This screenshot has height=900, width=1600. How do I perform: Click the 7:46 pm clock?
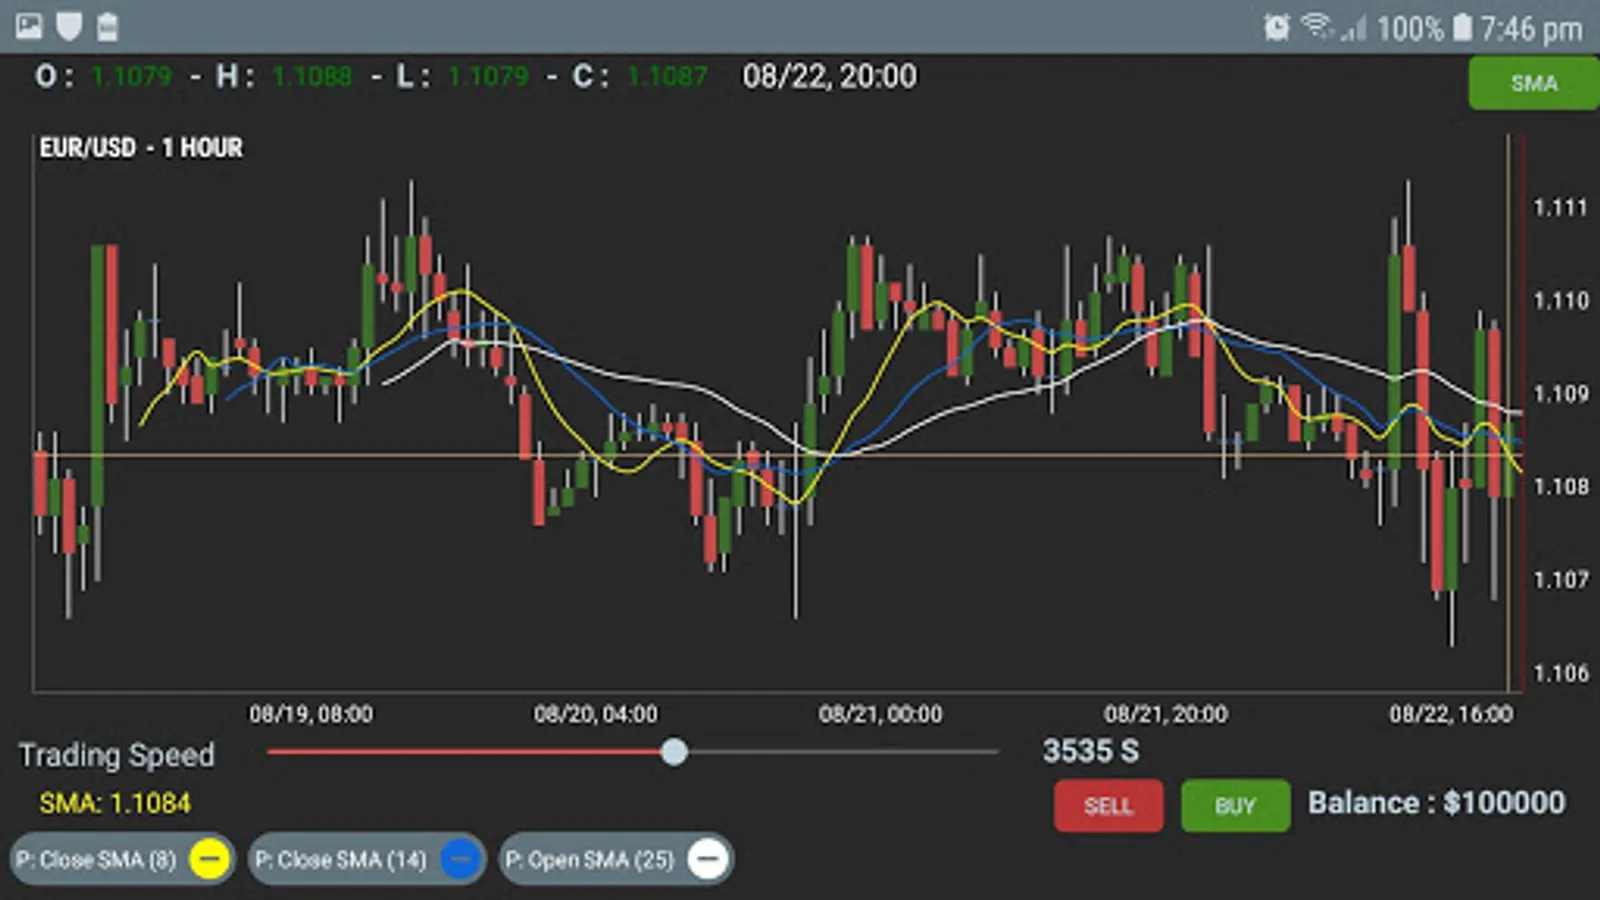coord(1532,29)
